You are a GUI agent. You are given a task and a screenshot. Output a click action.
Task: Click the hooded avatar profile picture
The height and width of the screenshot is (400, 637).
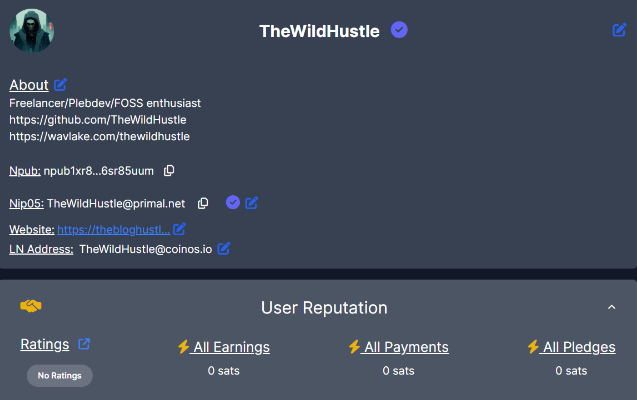point(32,30)
